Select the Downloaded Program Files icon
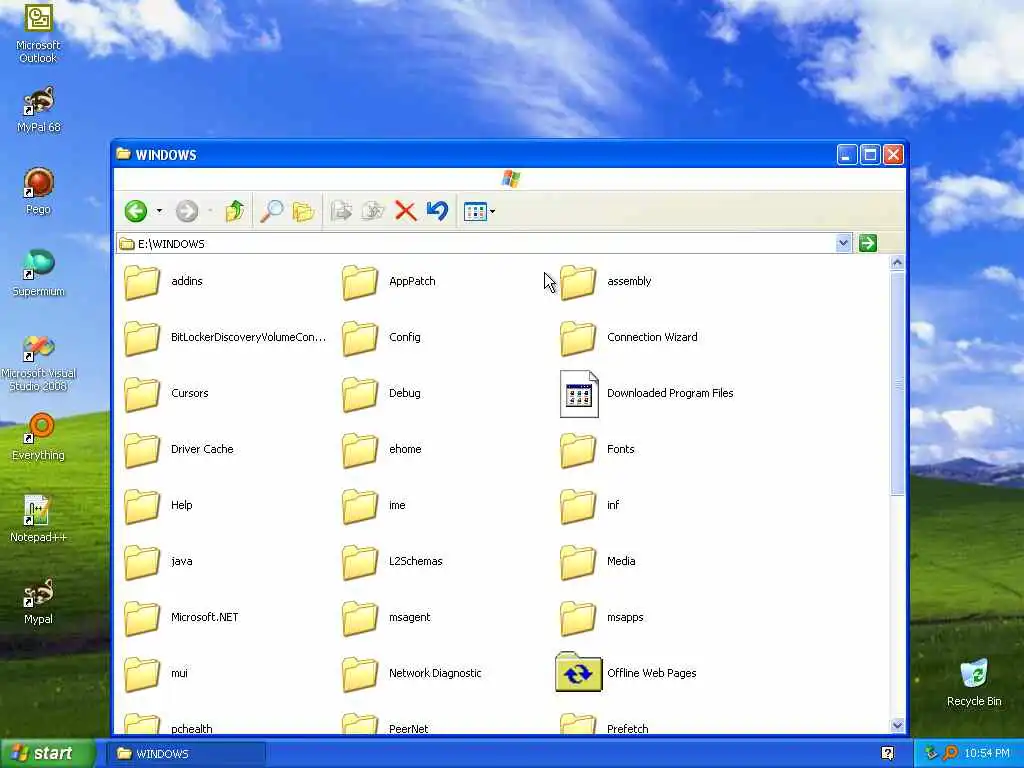1024x768 pixels. click(647, 393)
